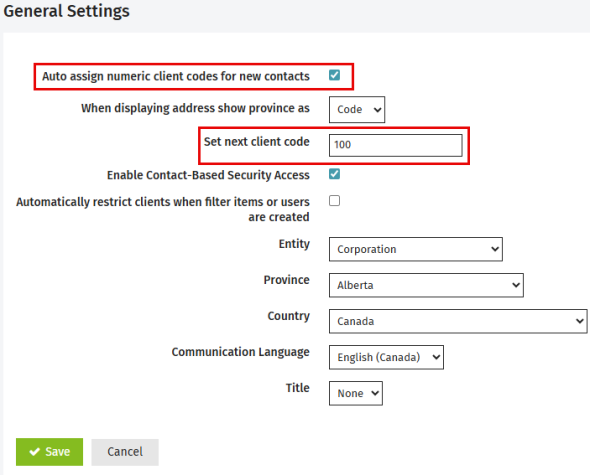
Task: Click the Enable Contact-Based Security Access label
Action: pos(208,175)
